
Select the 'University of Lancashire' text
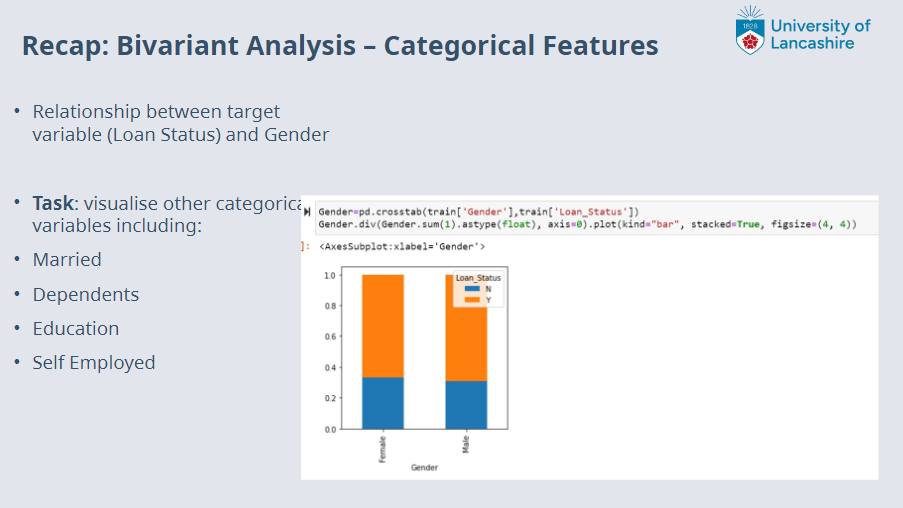pyautogui.click(x=821, y=35)
